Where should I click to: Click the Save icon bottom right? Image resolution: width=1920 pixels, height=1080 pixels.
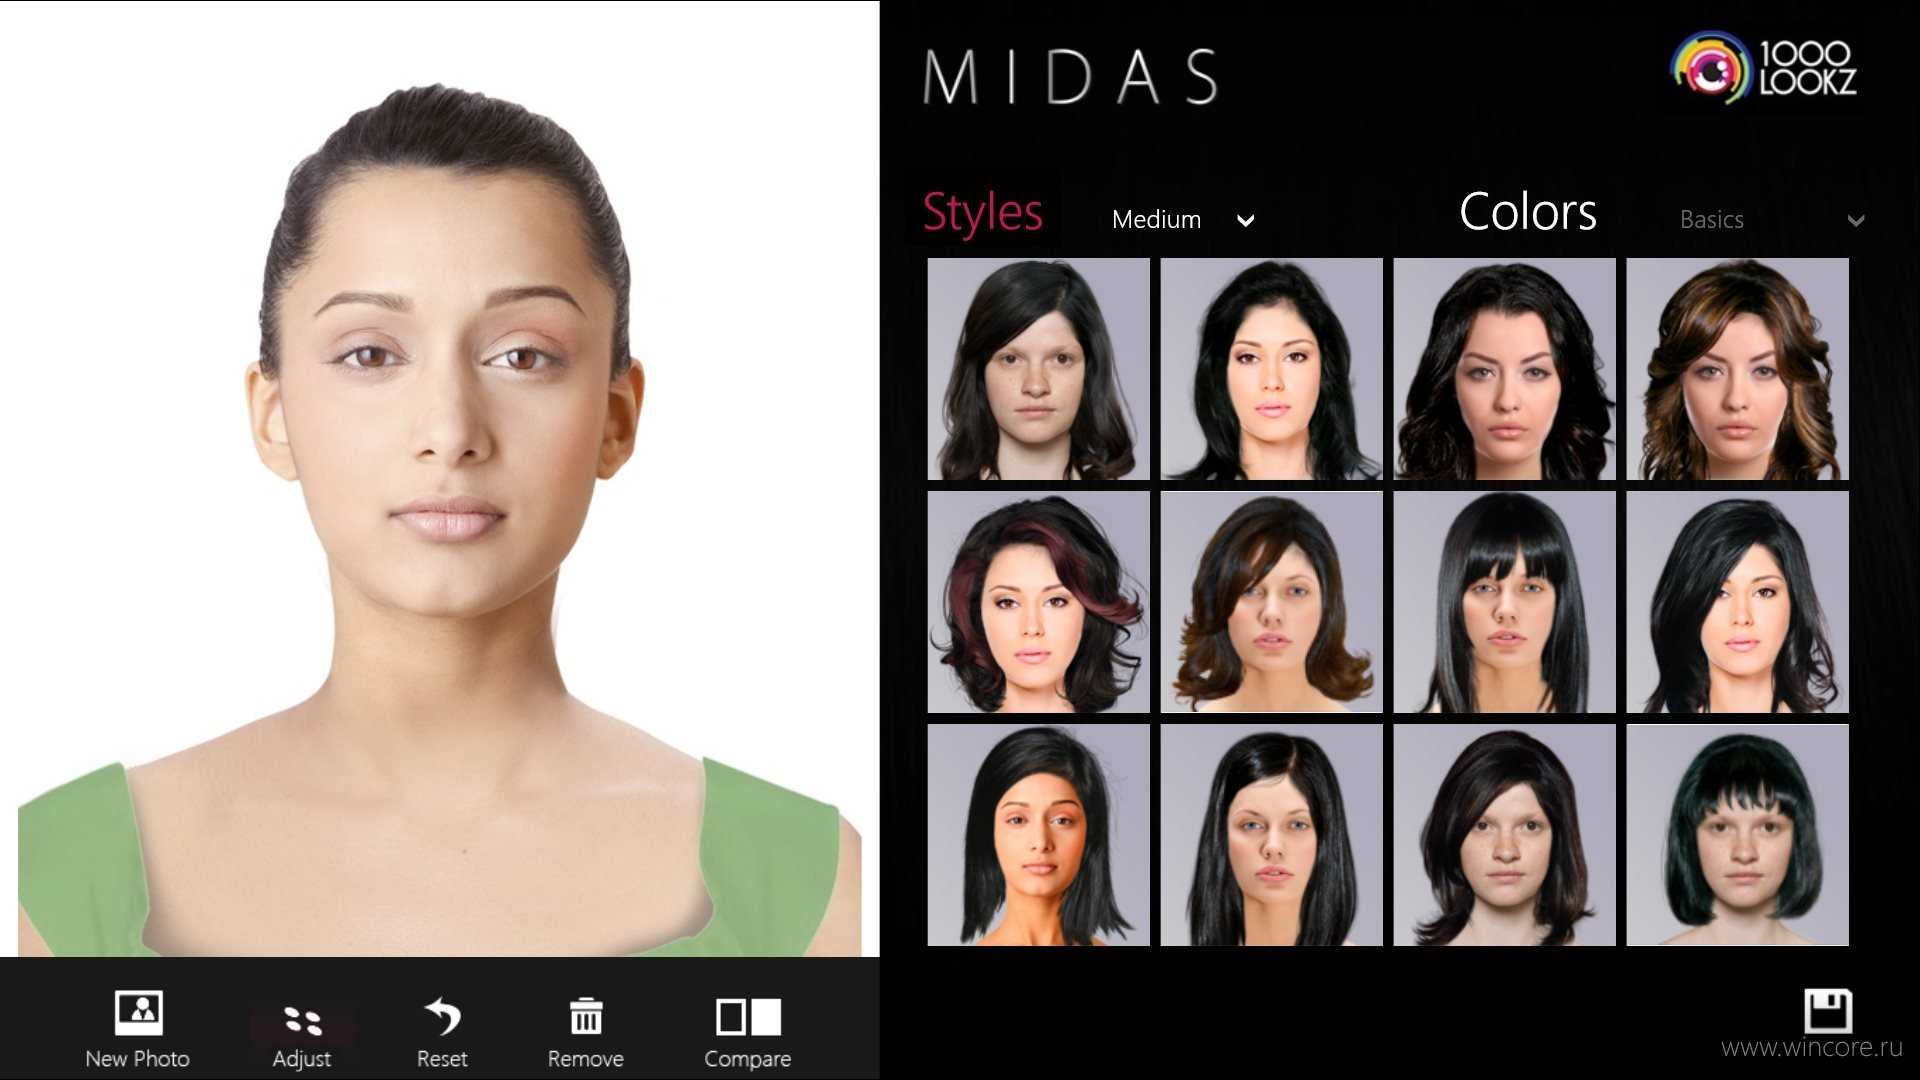click(x=1824, y=1011)
